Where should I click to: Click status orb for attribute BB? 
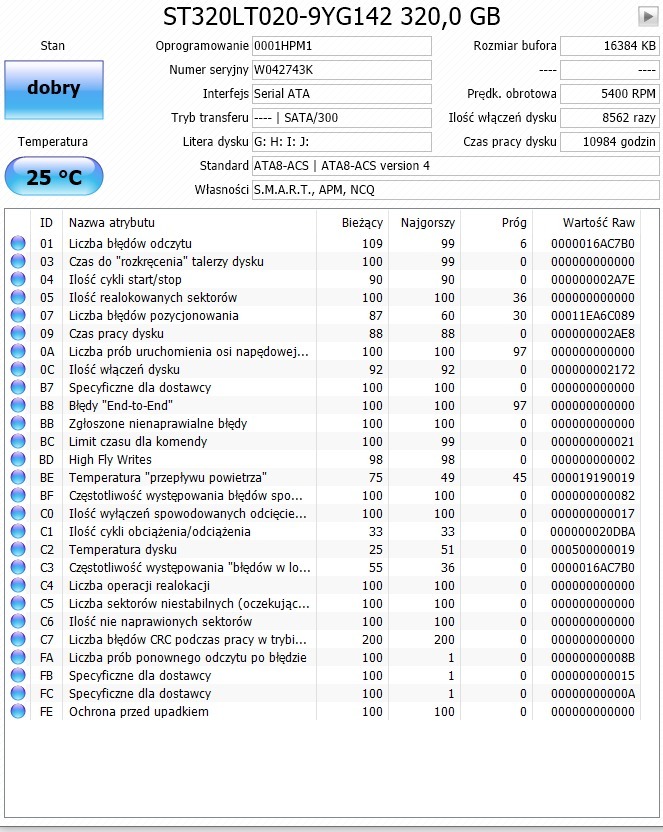18,424
